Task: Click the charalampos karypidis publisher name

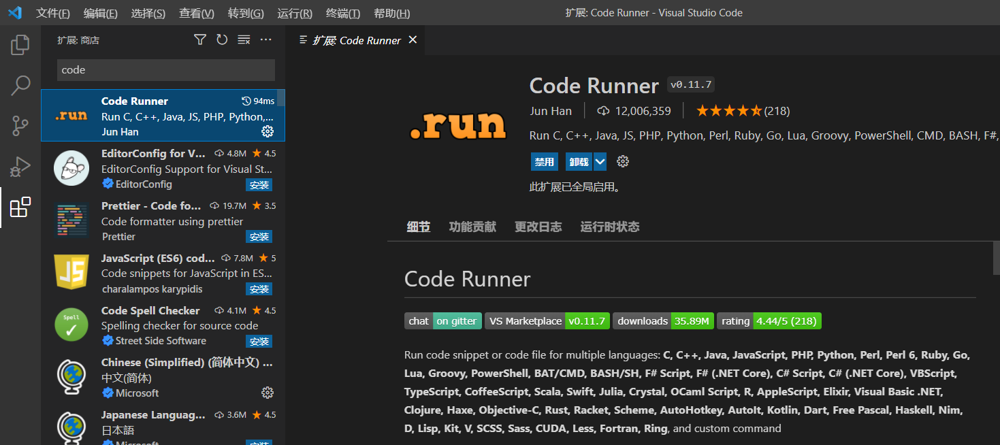Action: (154, 289)
